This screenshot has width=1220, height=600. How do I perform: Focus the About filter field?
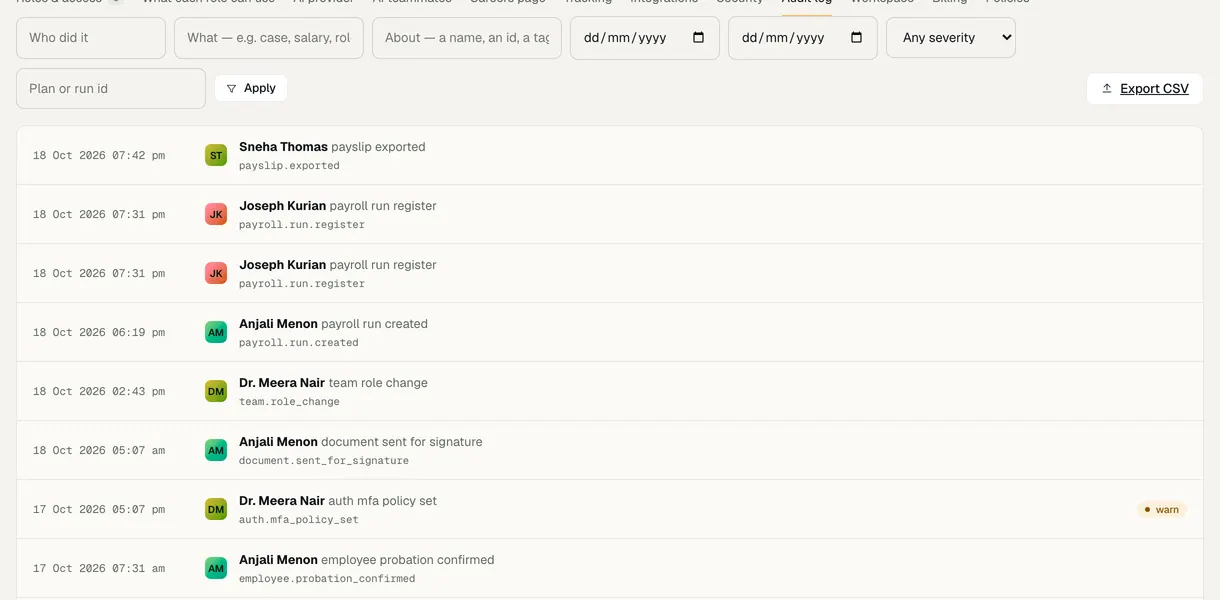point(467,38)
